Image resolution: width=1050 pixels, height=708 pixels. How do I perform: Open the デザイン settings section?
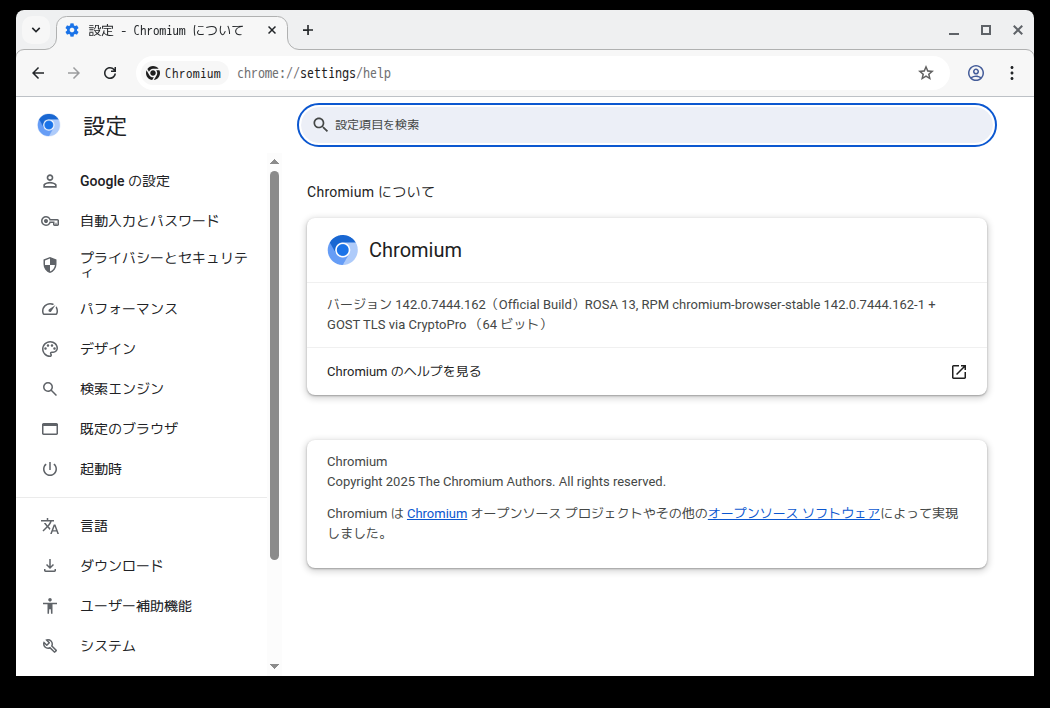[108, 349]
